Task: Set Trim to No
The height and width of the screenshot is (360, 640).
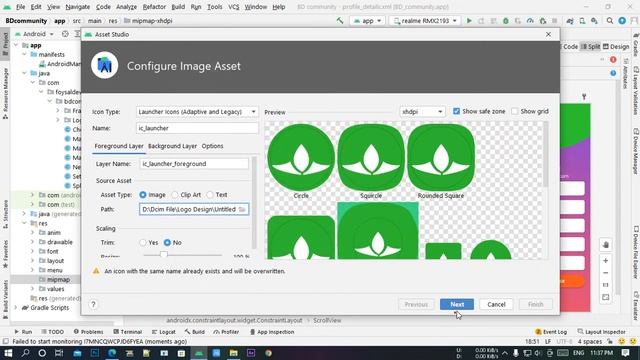Action: click(x=167, y=242)
